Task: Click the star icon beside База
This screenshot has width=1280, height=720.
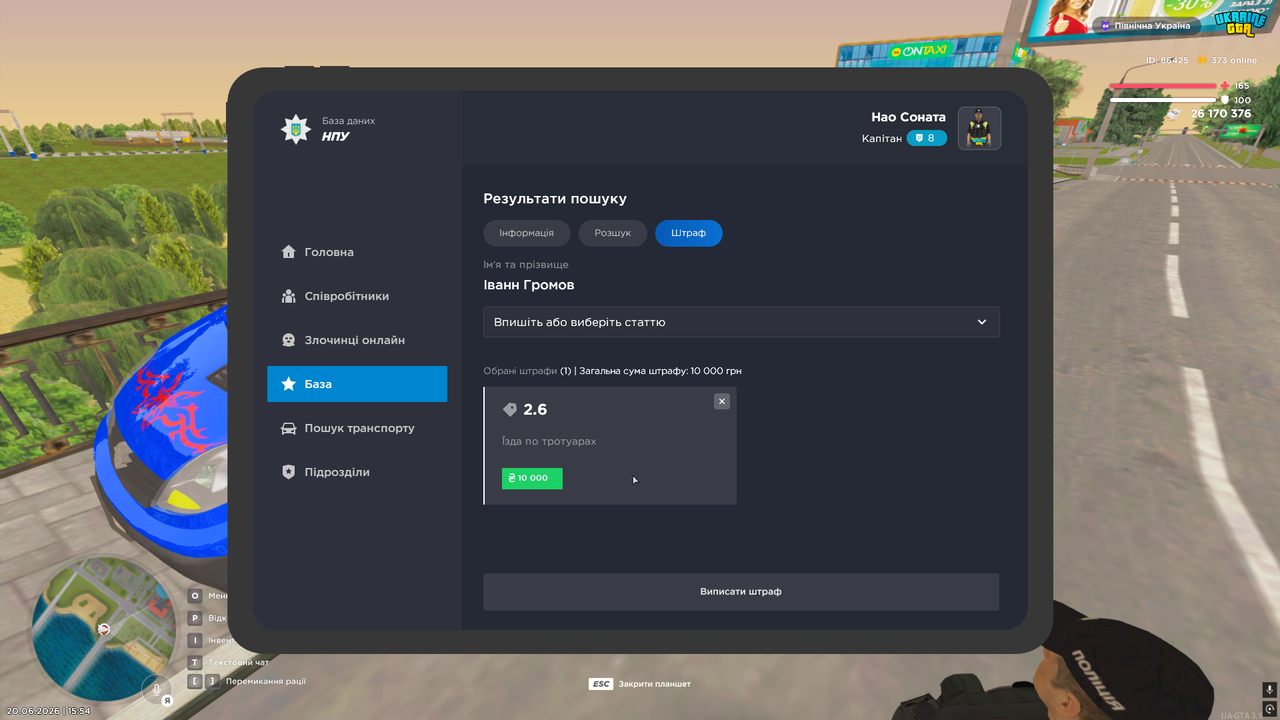Action: (x=288, y=384)
